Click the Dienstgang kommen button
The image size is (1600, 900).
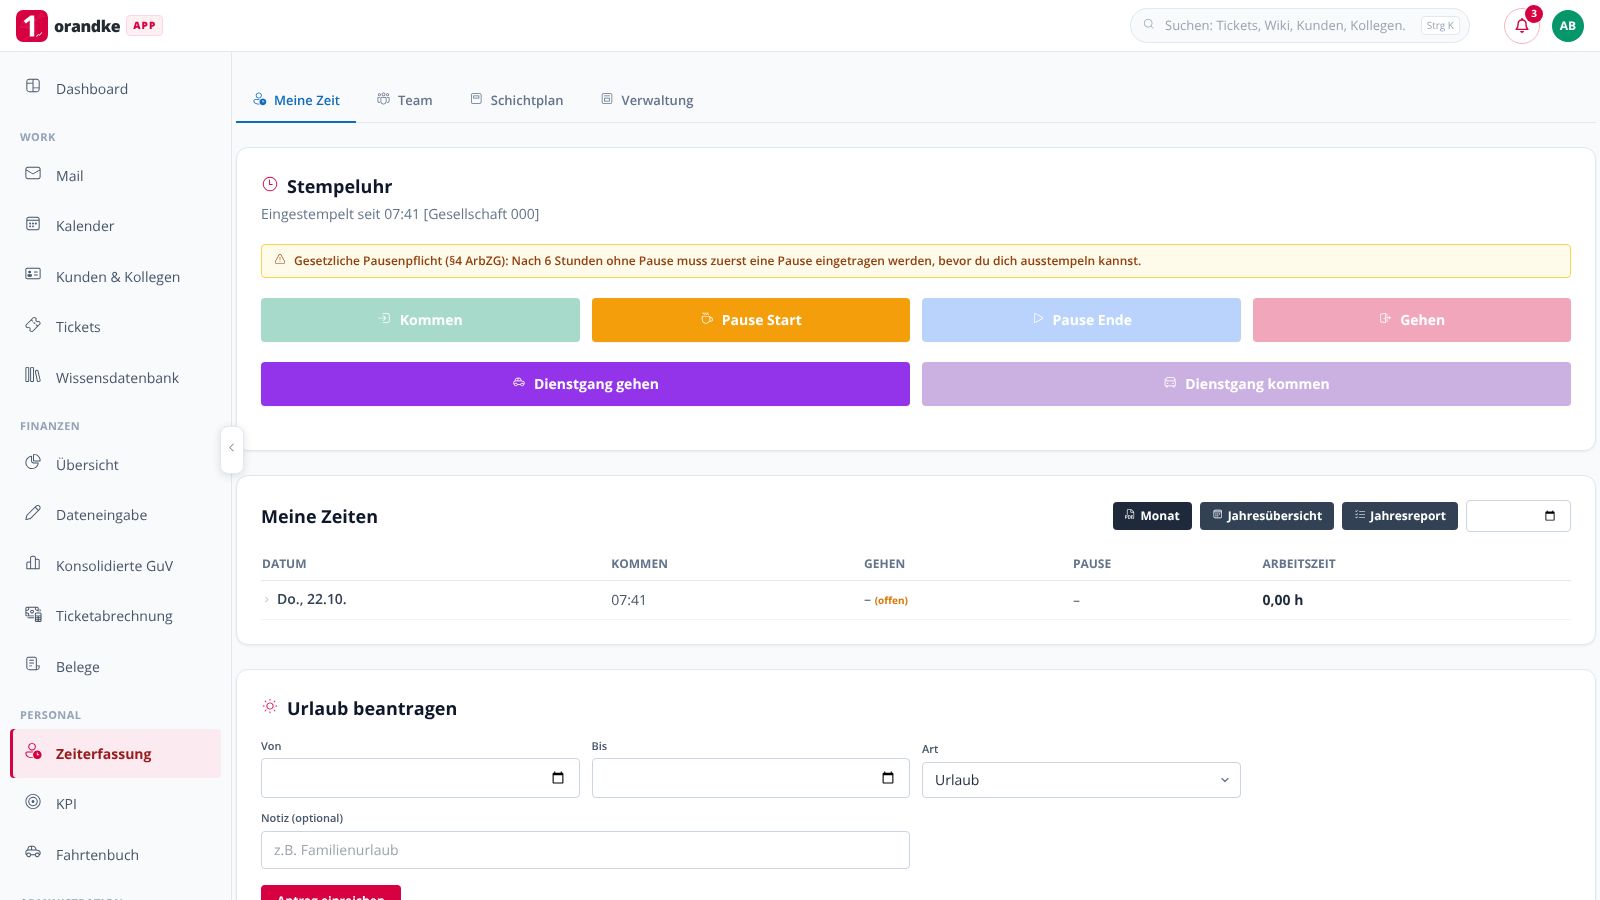tap(1246, 384)
